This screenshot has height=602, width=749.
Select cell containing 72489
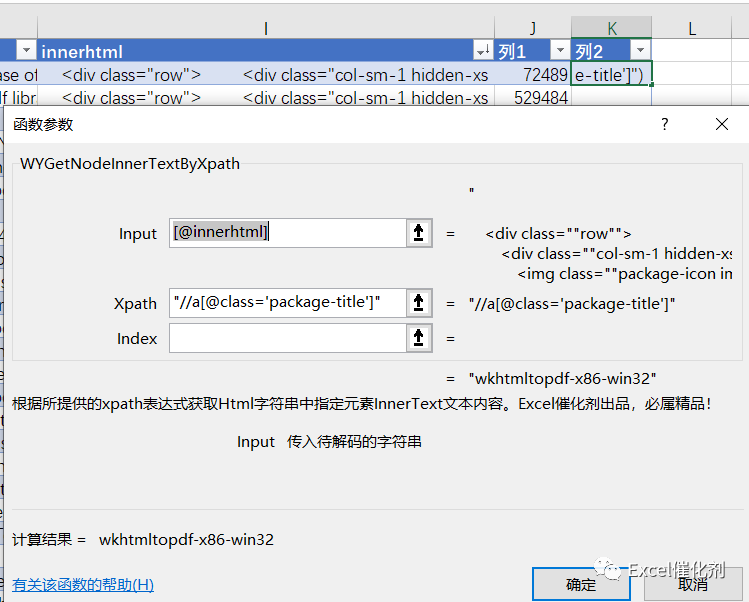pyautogui.click(x=533, y=75)
